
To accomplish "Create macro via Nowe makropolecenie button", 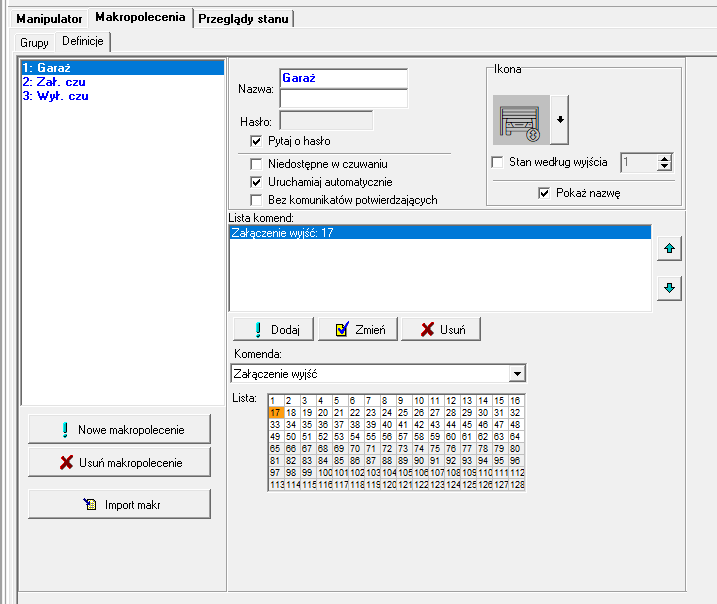I will [x=119, y=429].
